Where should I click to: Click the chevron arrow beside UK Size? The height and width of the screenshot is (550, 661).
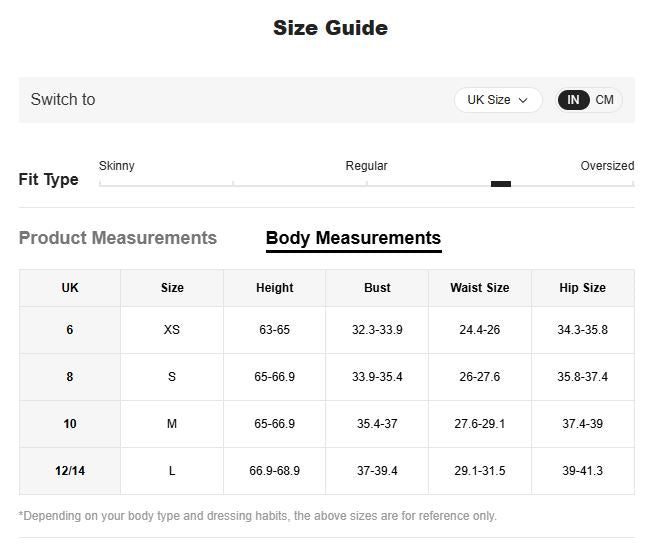[523, 100]
